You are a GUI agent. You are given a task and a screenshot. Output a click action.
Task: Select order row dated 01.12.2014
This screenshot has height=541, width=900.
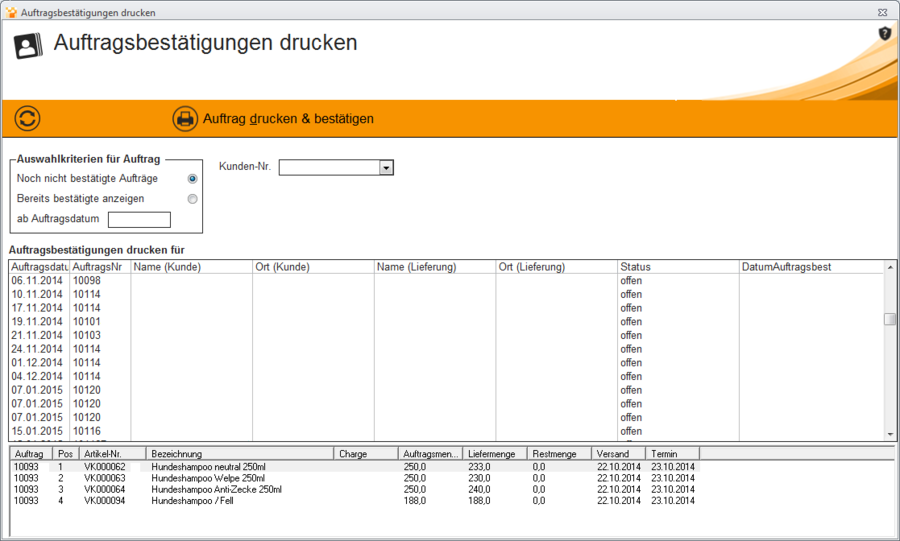pos(446,363)
